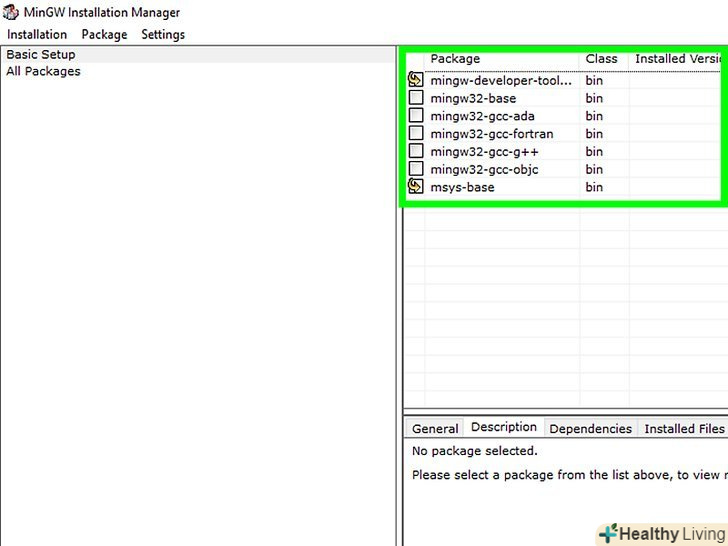Click the bin class cell for mingw32-gcc-ada
This screenshot has width=728, height=546.
594,116
